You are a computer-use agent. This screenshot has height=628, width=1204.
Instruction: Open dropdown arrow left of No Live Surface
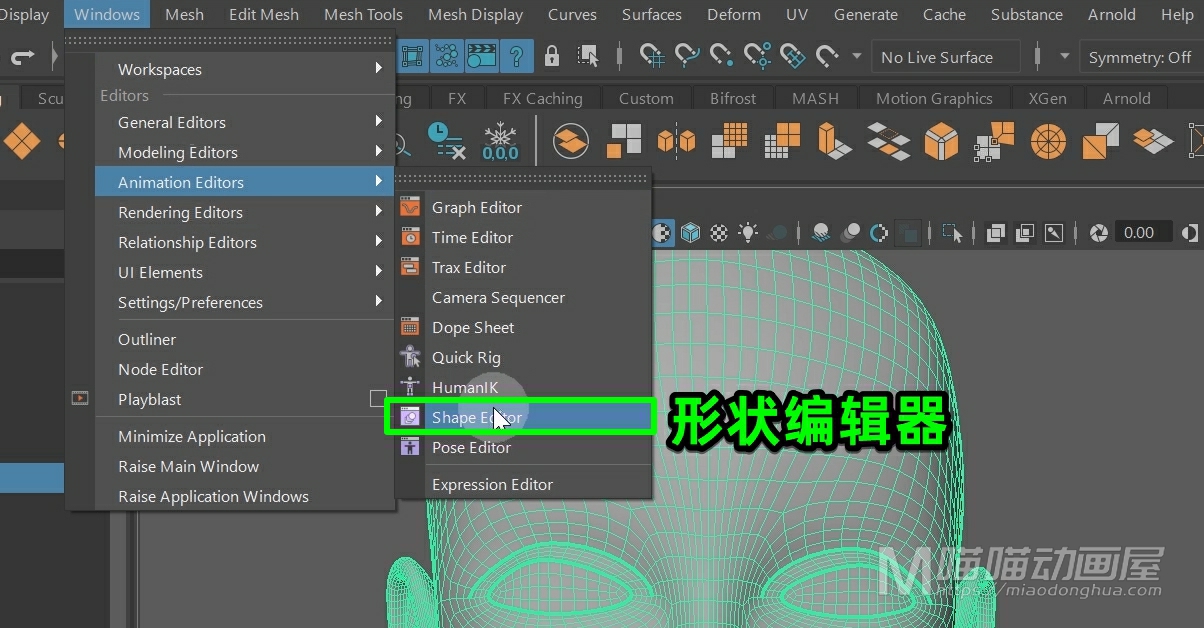(856, 57)
